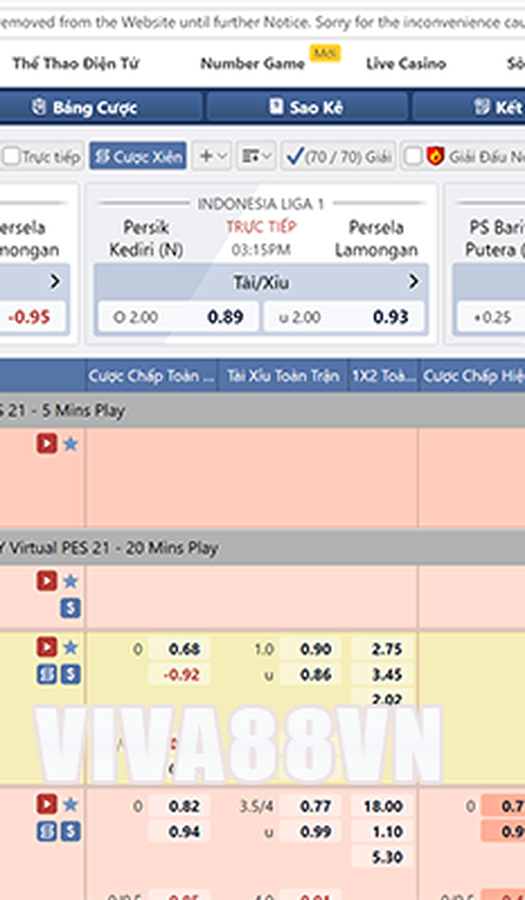Play live stream in 5 Mins Play row
Image resolution: width=525 pixels, height=900 pixels.
coord(47,444)
